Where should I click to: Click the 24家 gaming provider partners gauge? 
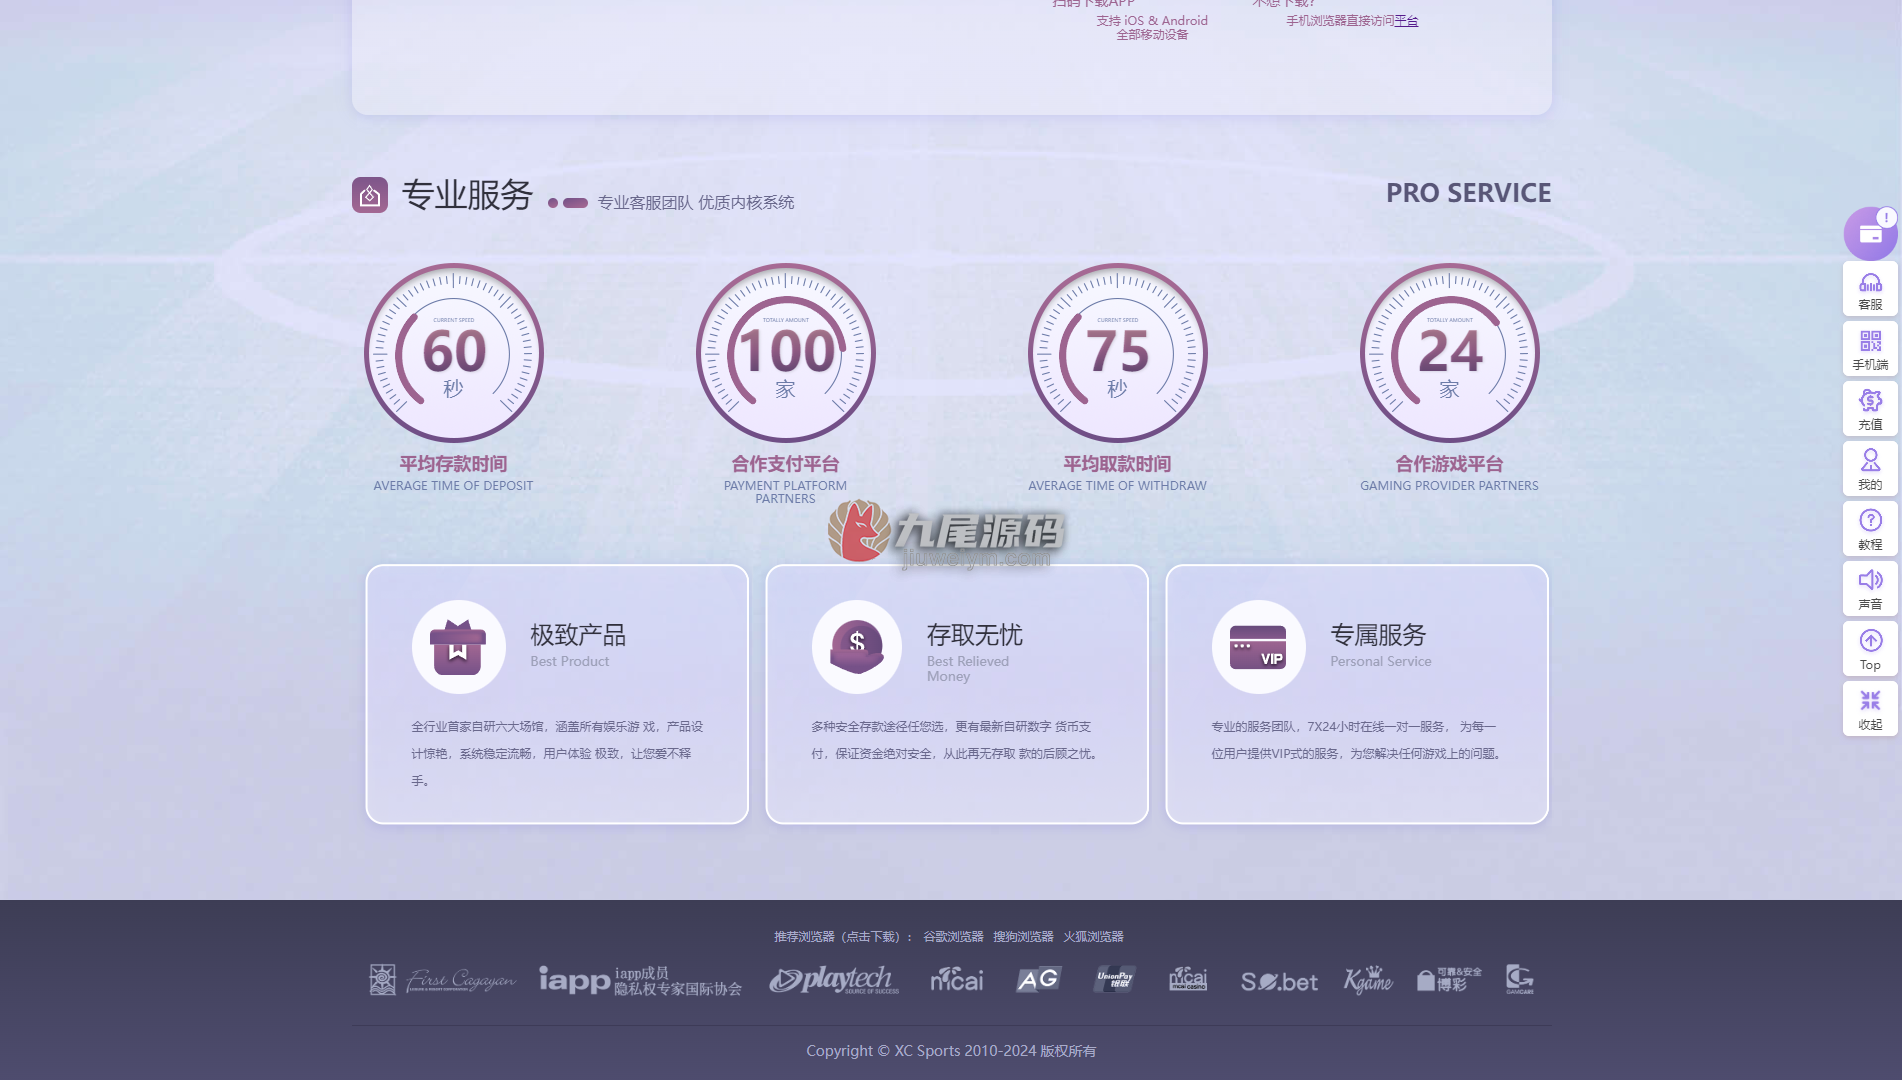click(x=1450, y=353)
